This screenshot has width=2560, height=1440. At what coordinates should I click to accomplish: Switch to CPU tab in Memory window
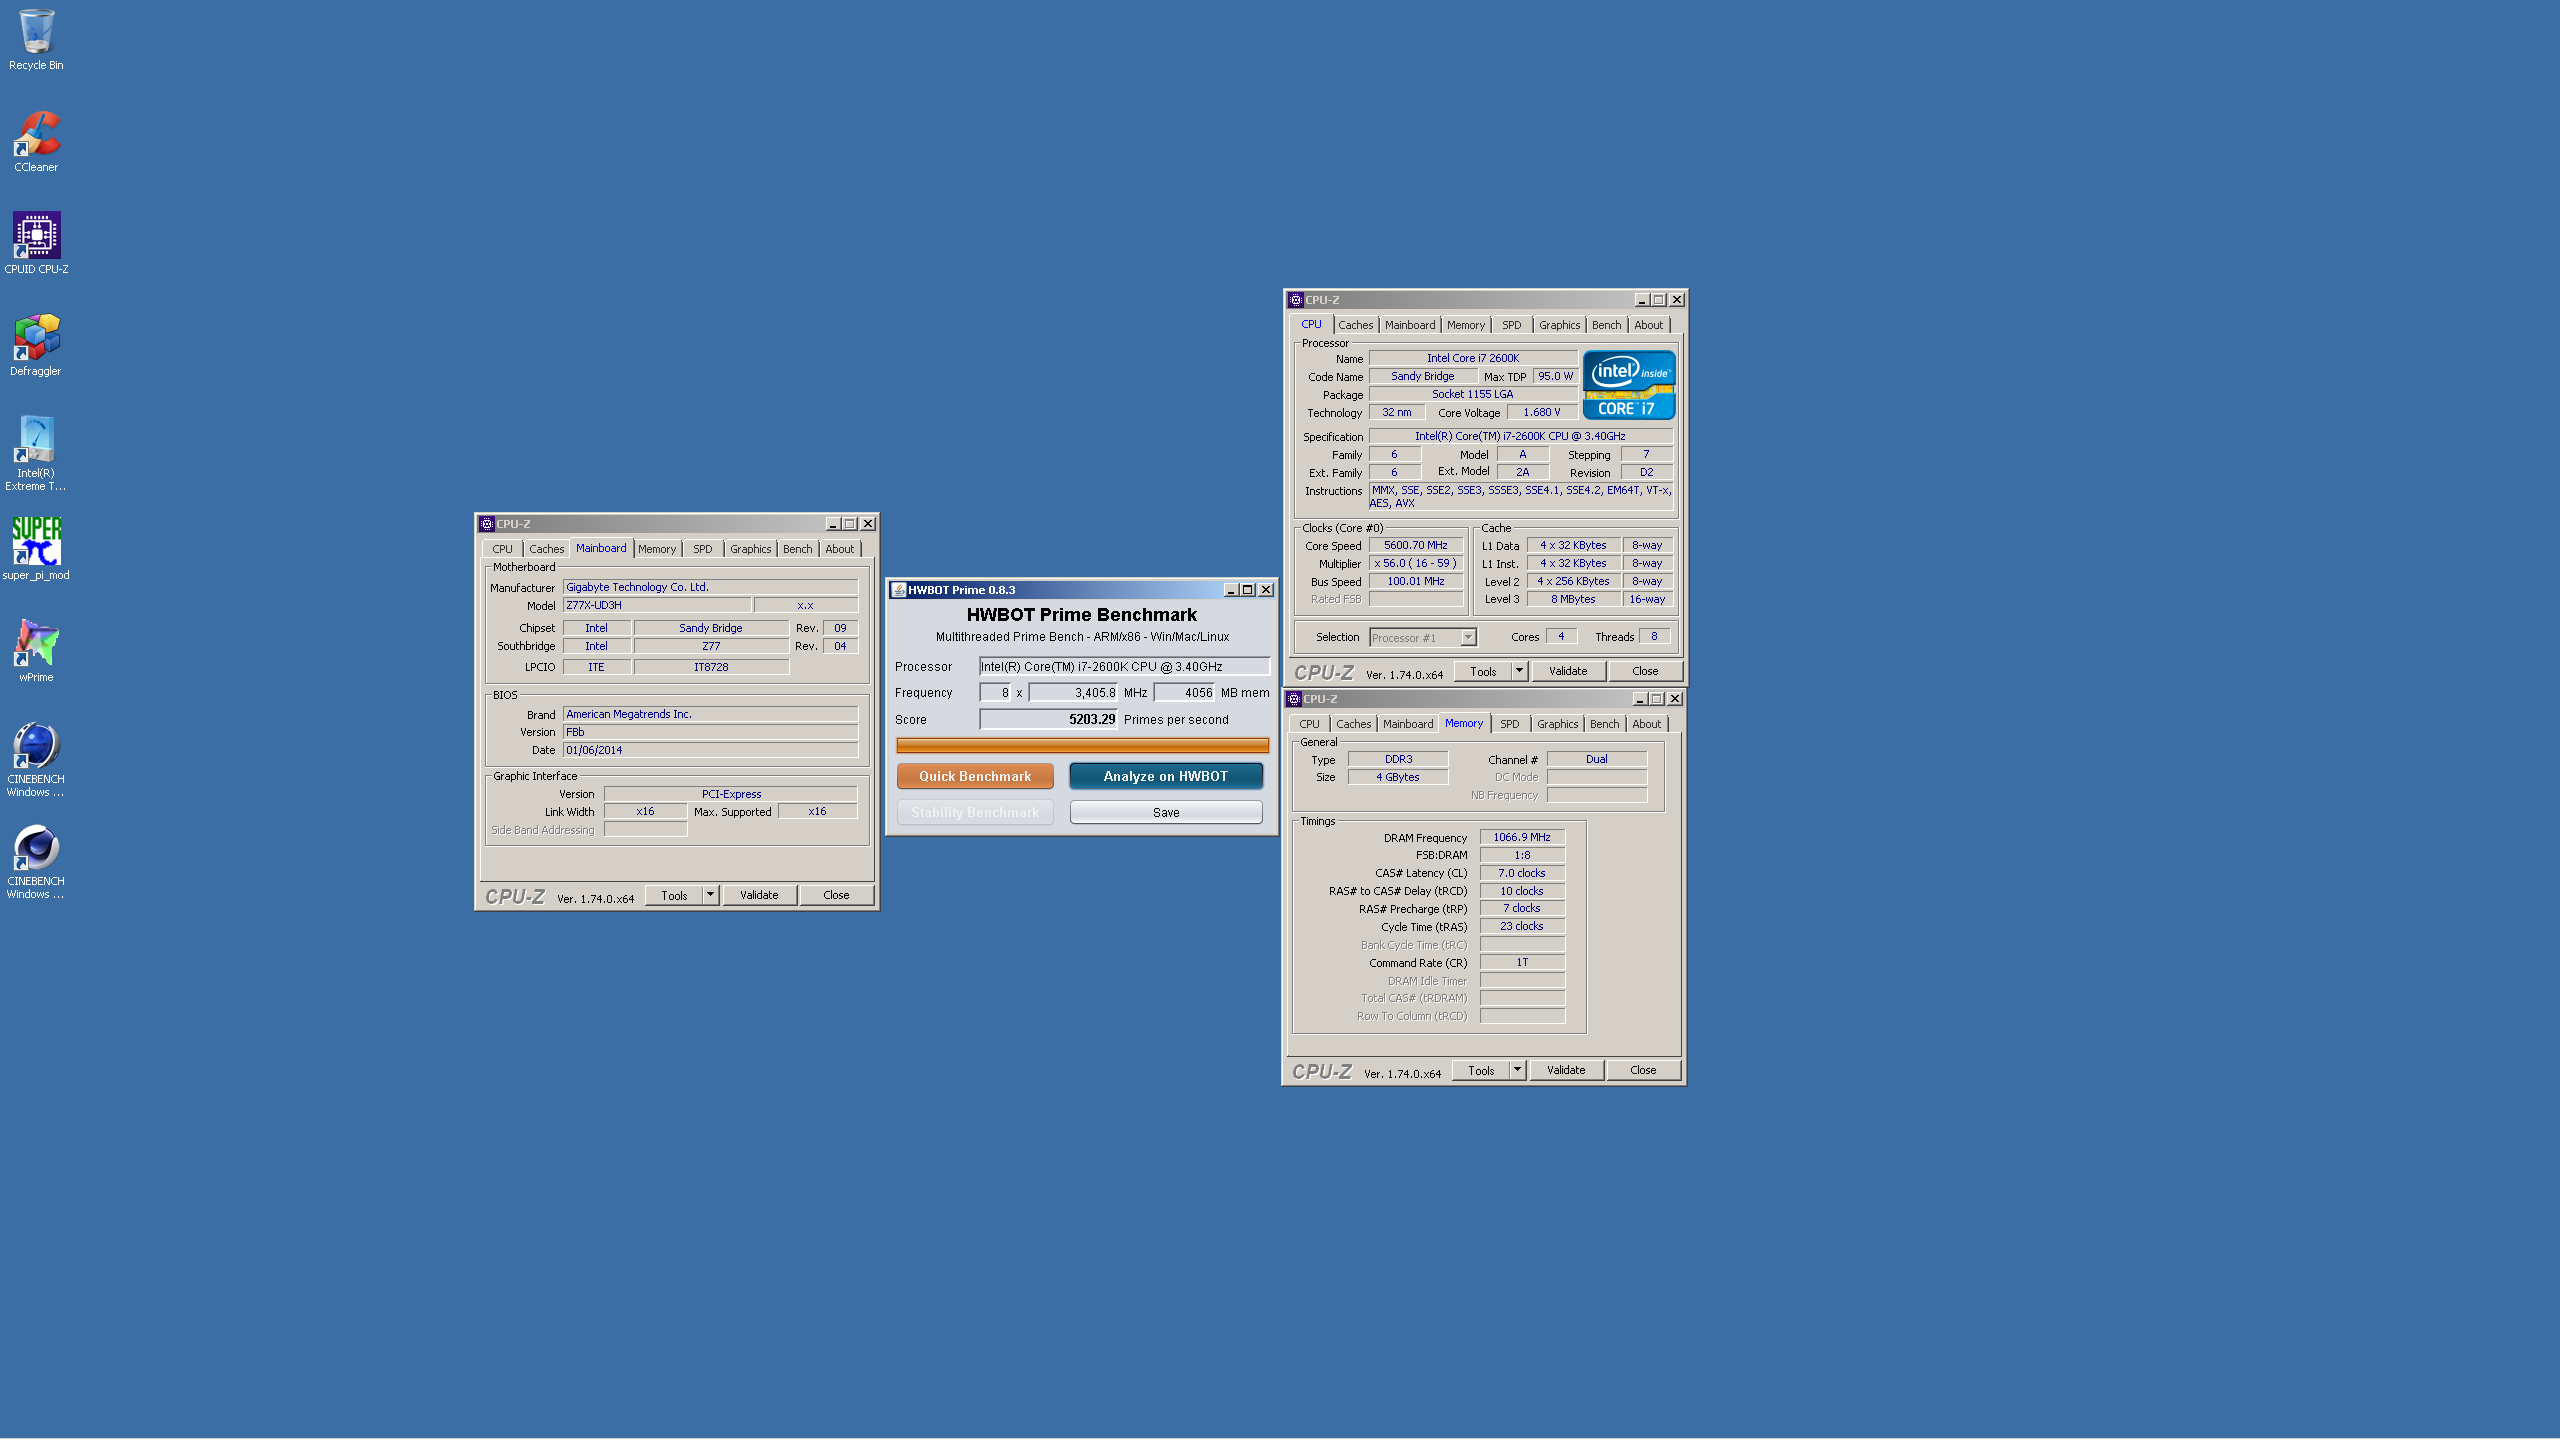1309,724
